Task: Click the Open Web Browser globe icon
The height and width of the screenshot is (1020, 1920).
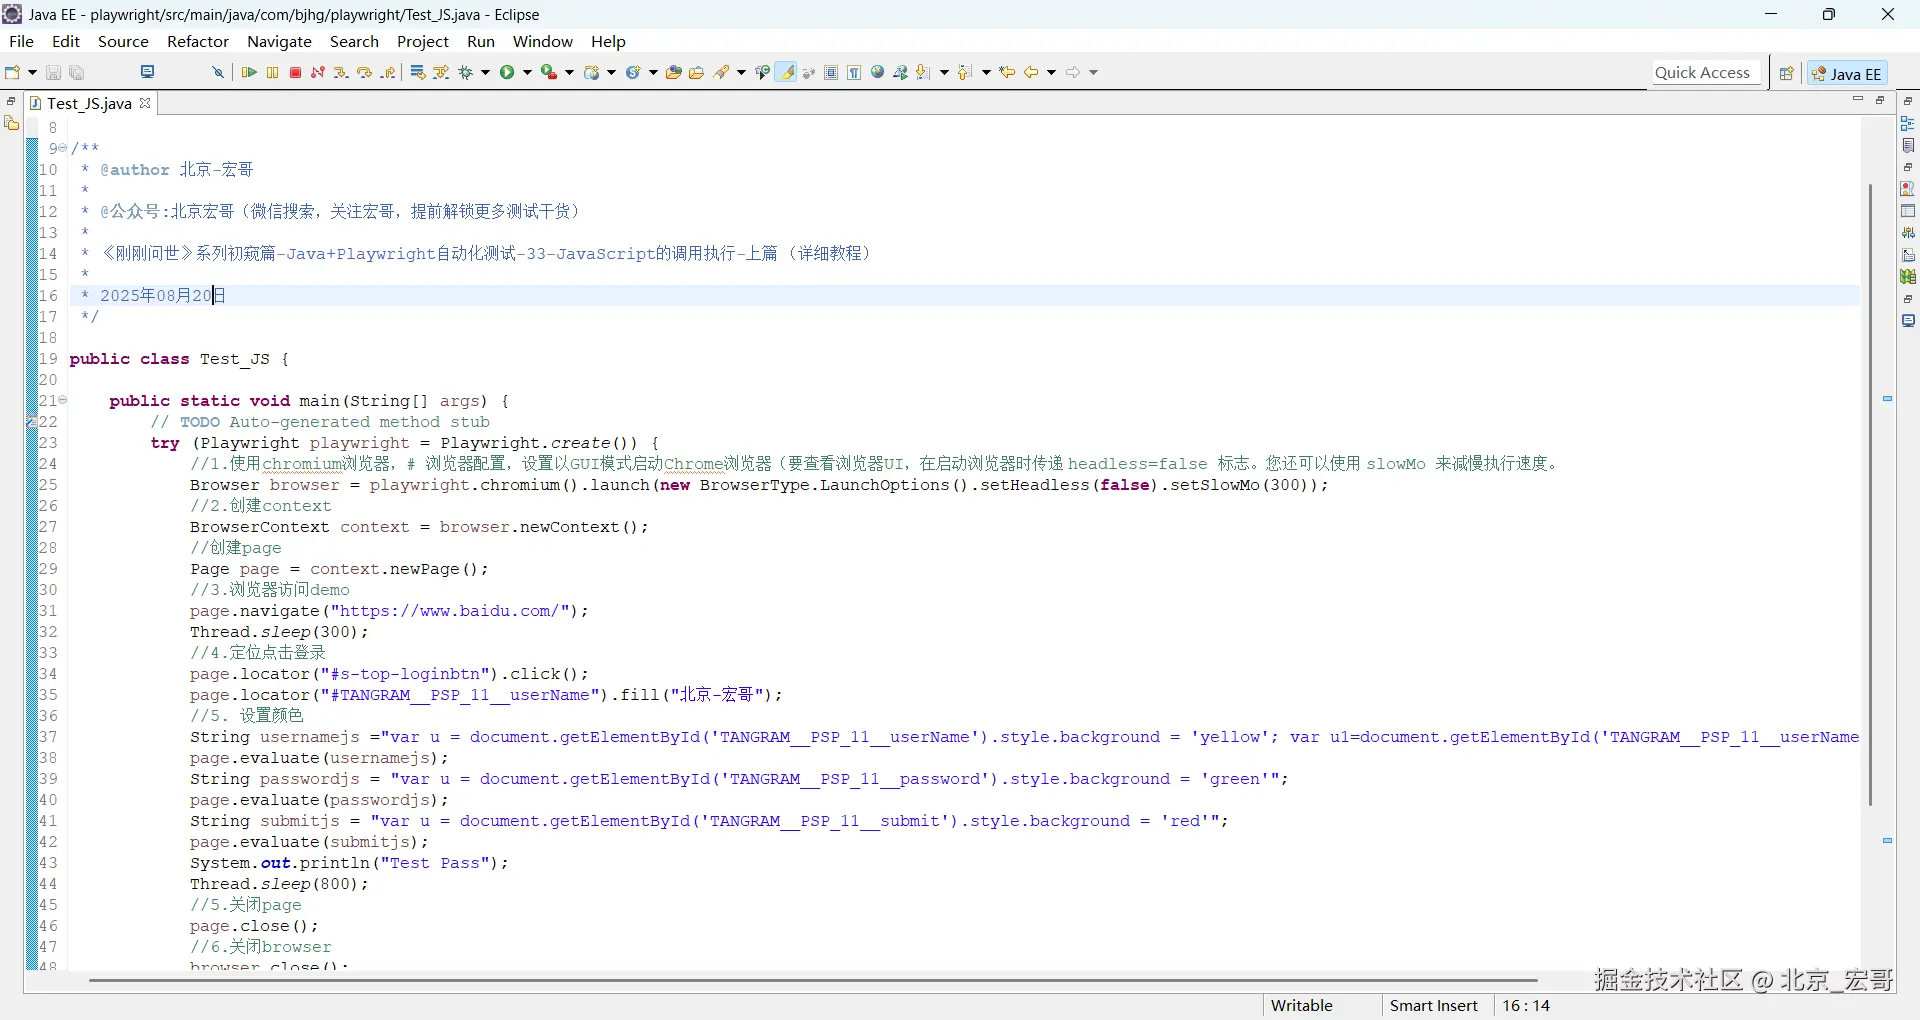Action: (878, 72)
